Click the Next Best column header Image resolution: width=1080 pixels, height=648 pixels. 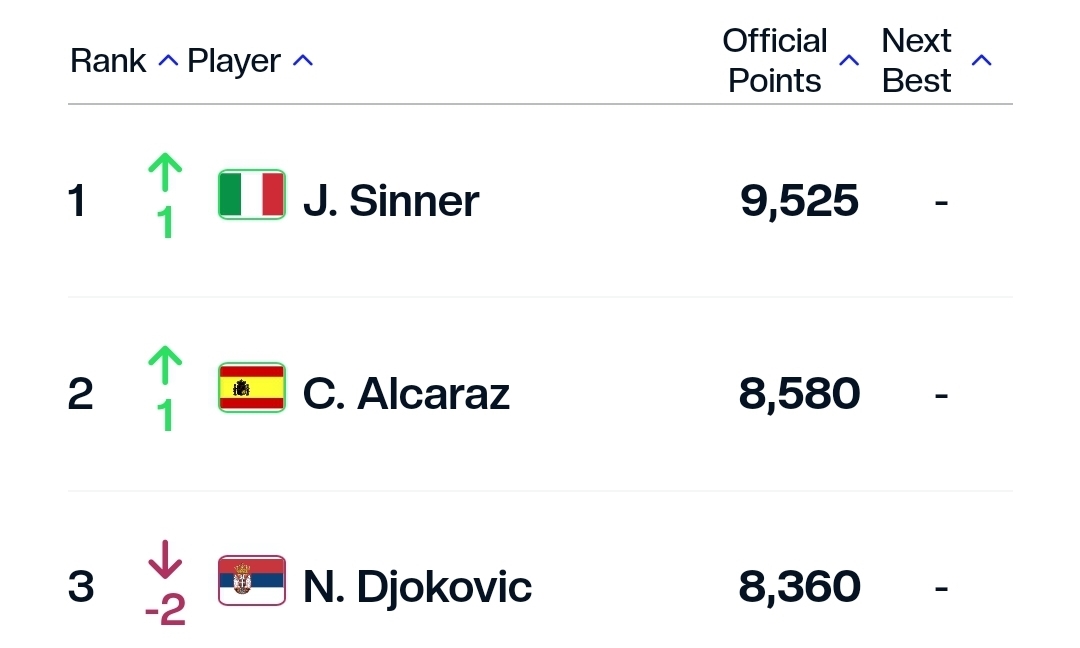[916, 61]
